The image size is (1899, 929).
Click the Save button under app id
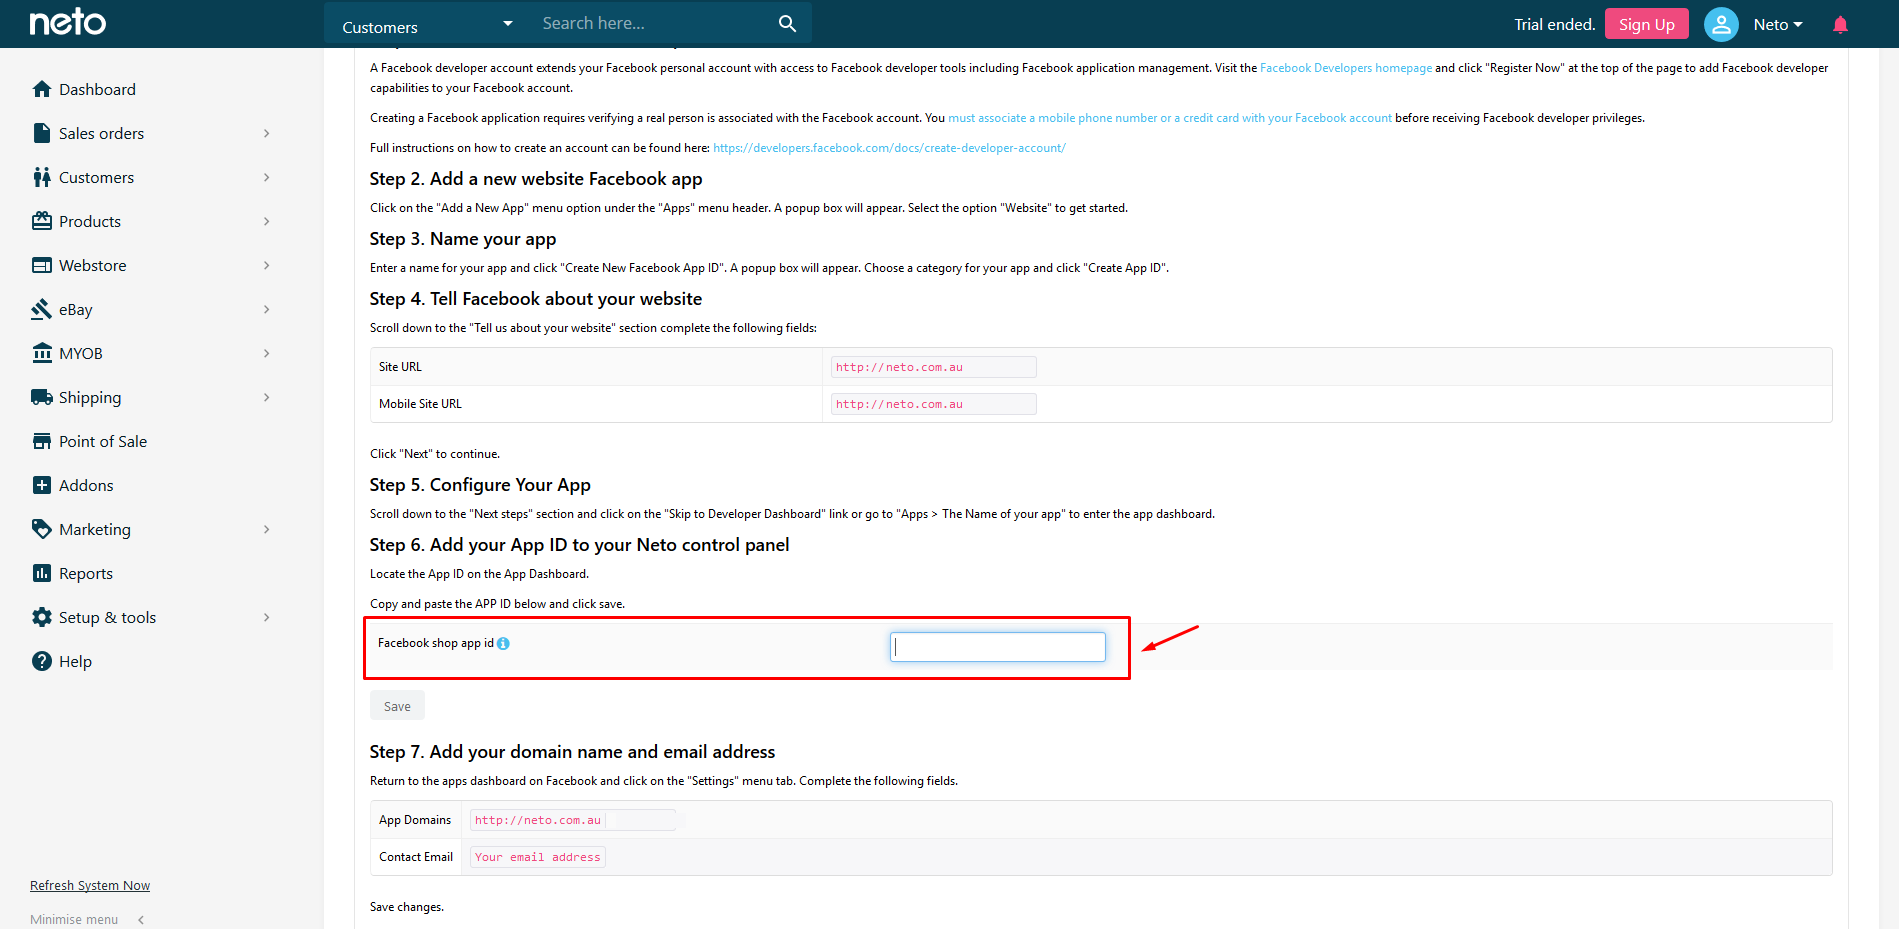point(397,706)
